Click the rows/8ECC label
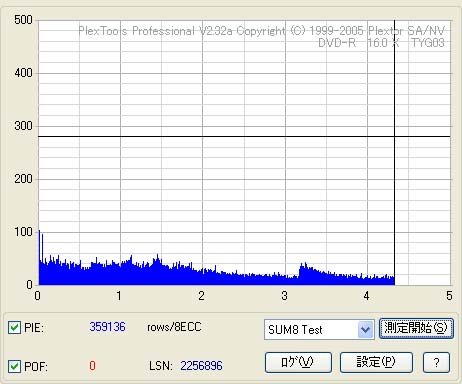This screenshot has width=462, height=384. coord(174,327)
